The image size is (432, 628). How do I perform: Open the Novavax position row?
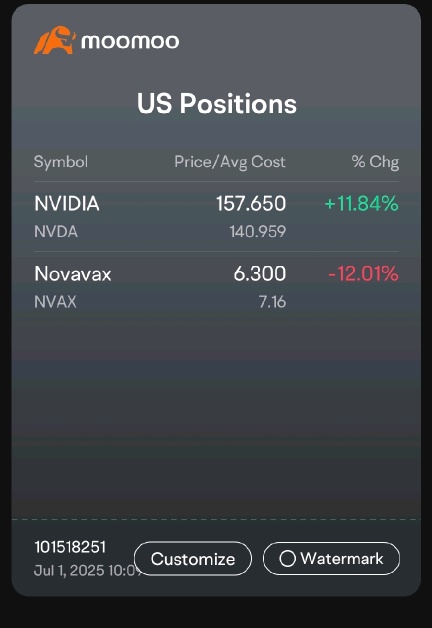[217, 287]
